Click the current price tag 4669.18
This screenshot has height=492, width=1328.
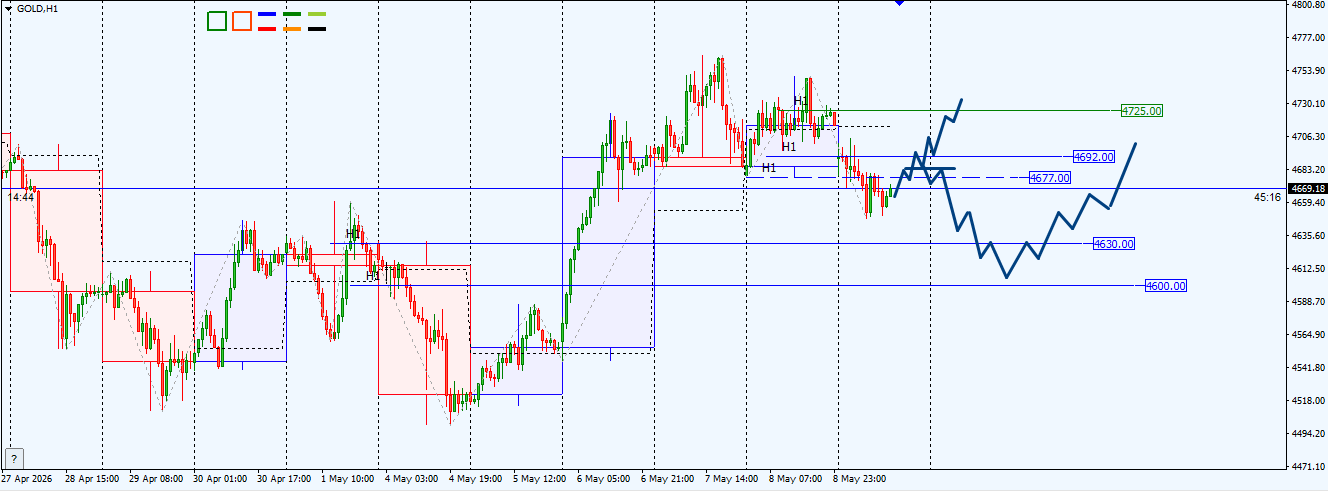point(1307,188)
